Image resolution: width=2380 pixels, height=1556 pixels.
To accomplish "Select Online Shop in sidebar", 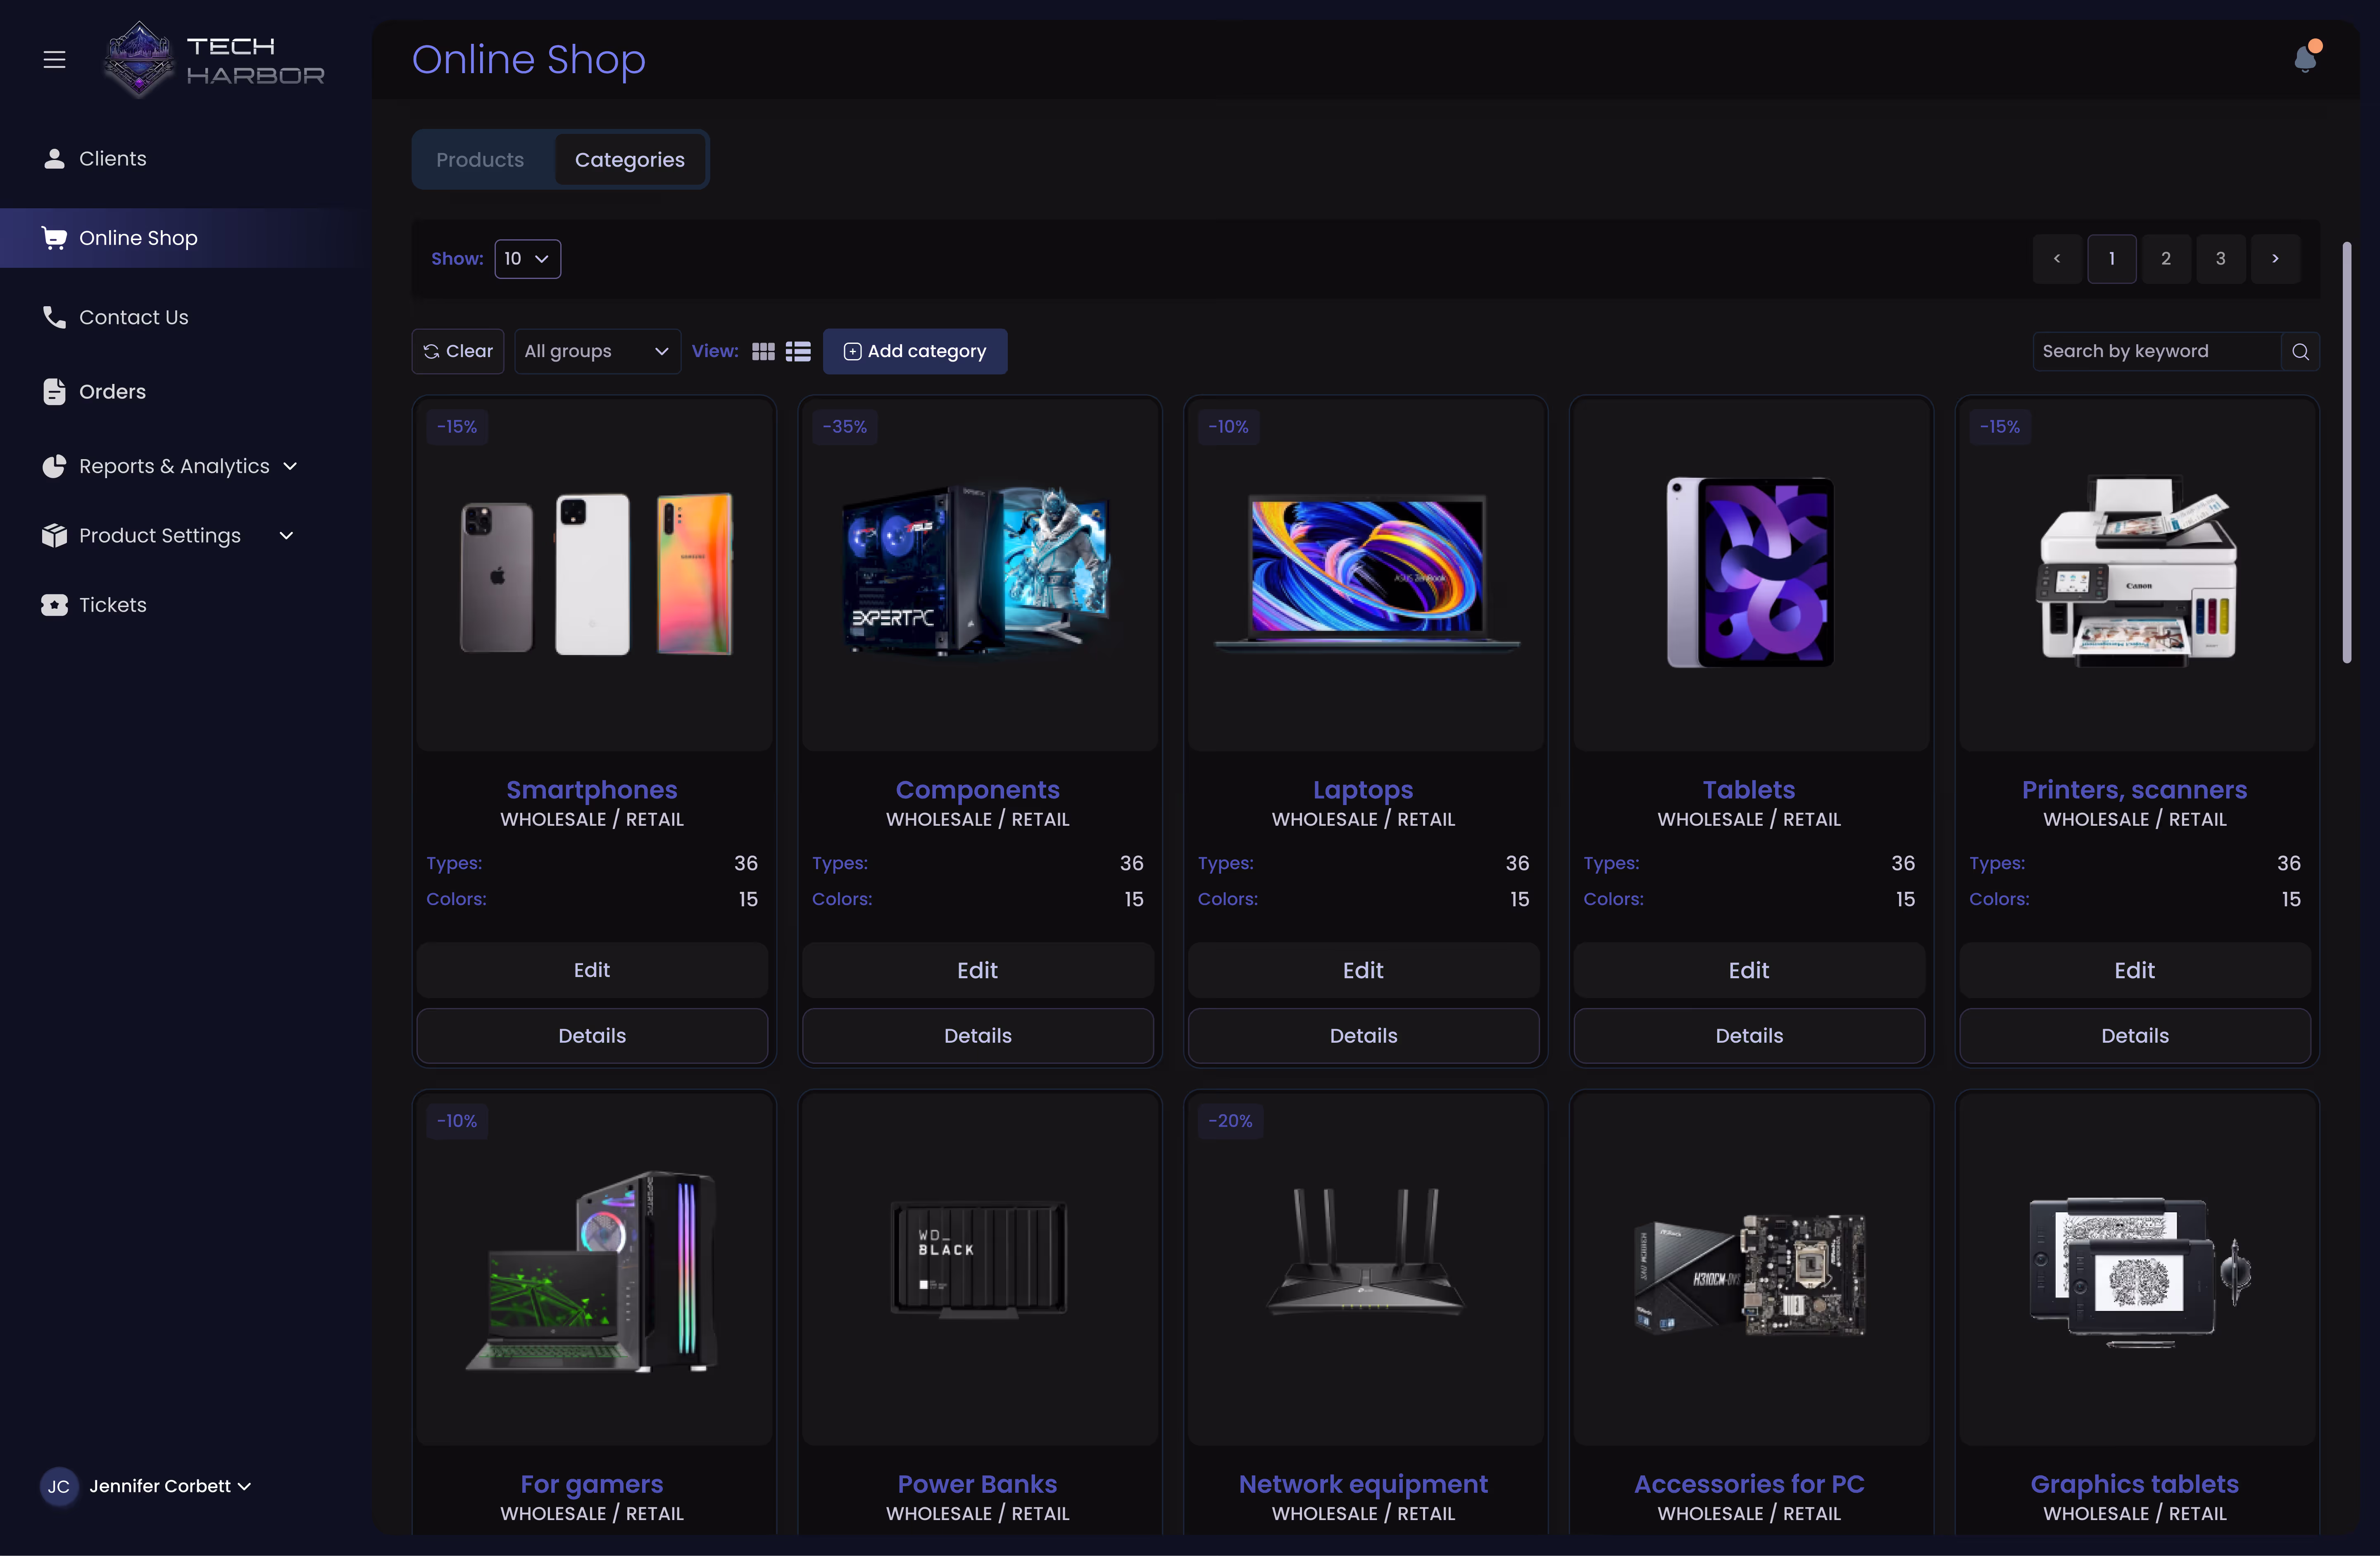I will pos(186,238).
